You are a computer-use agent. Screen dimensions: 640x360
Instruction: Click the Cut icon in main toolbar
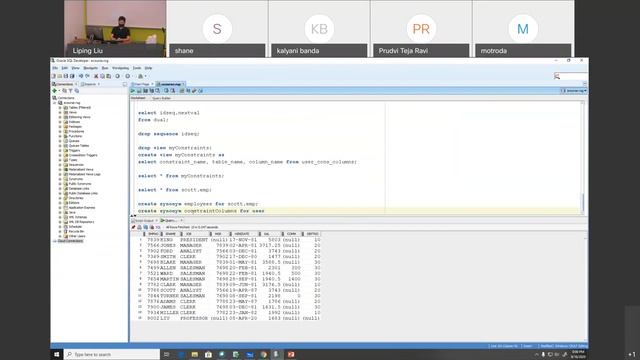click(96, 76)
